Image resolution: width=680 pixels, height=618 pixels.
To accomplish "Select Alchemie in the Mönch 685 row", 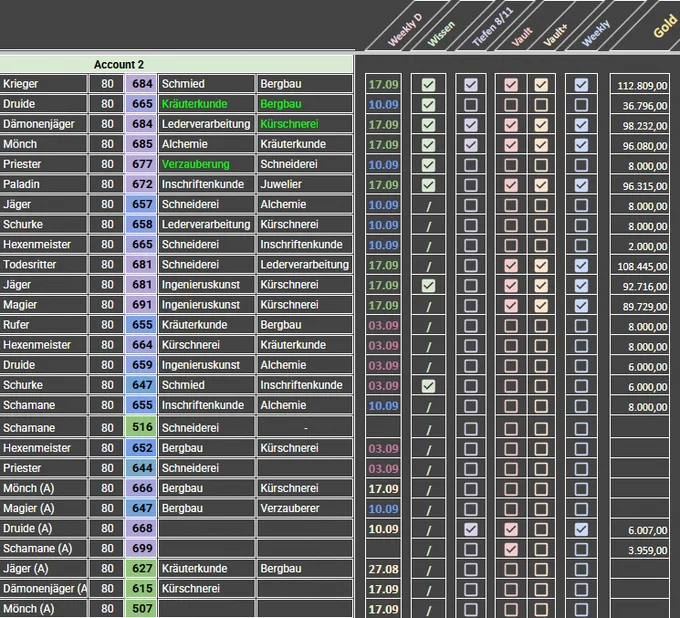I will point(206,144).
